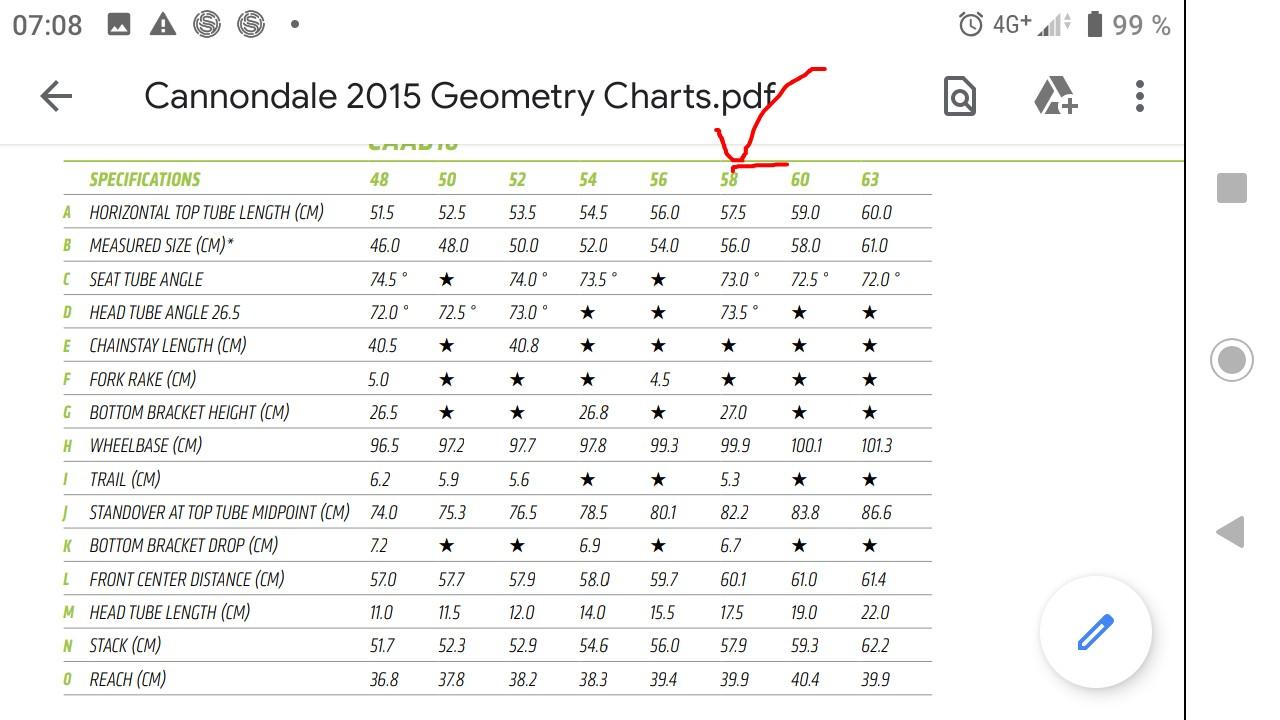Tap the 57.9 stack value
Screen dimensions: 1280x720
pyautogui.click(x=734, y=646)
